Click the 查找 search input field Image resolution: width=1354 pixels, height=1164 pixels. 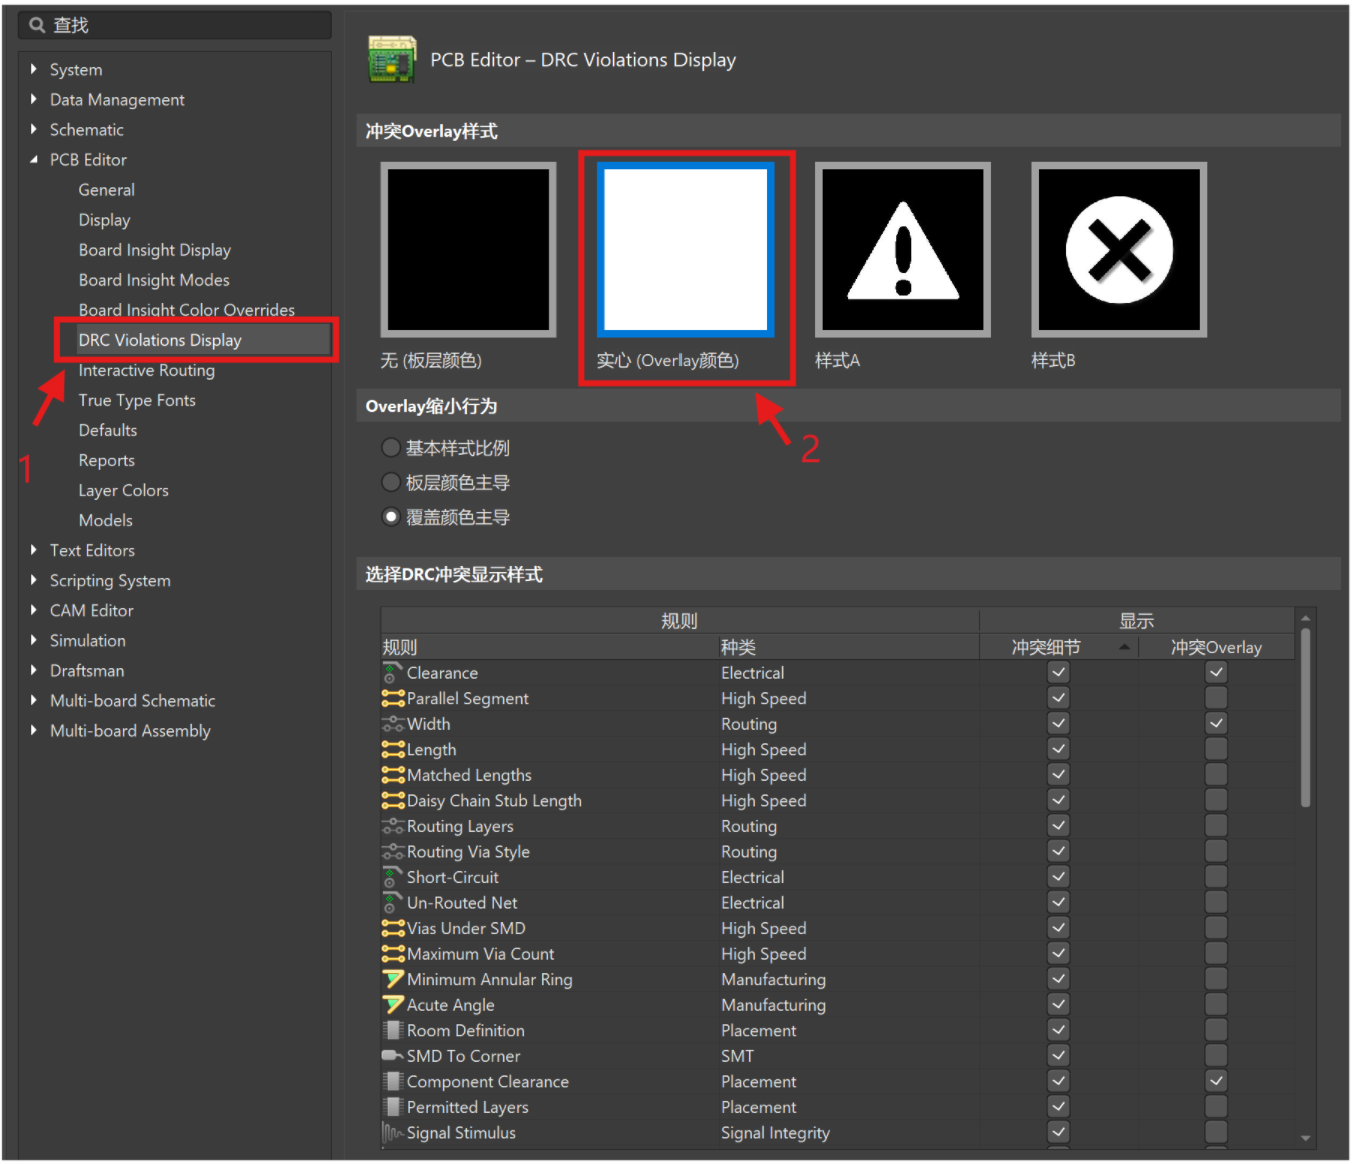coord(175,25)
